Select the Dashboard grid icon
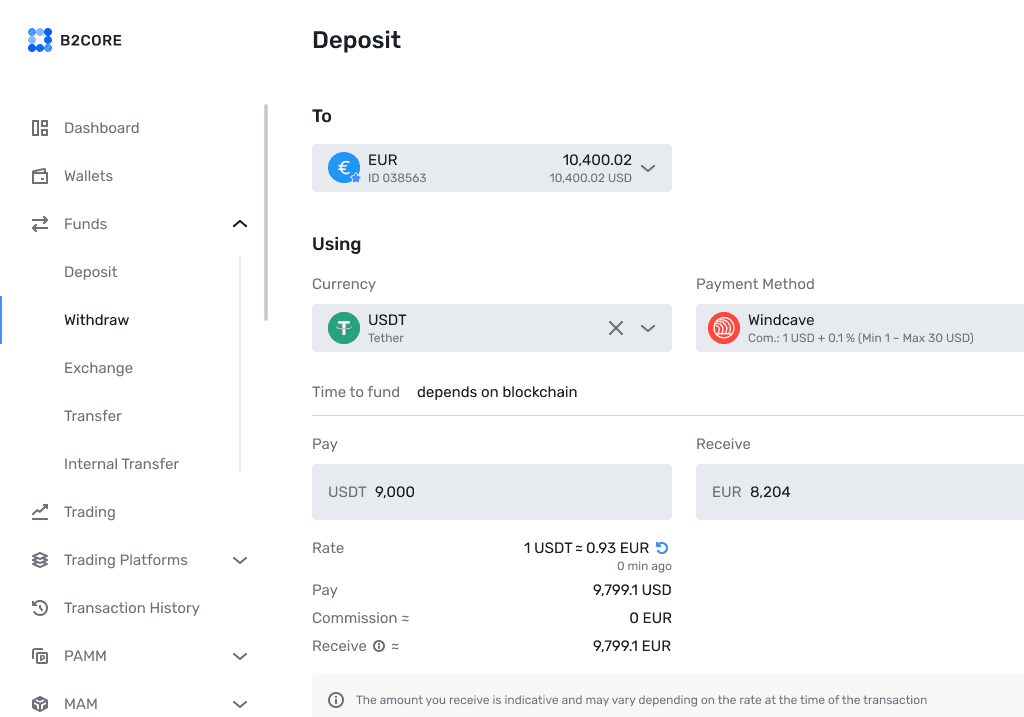Screen dimensions: 1024x717 (x=39, y=128)
